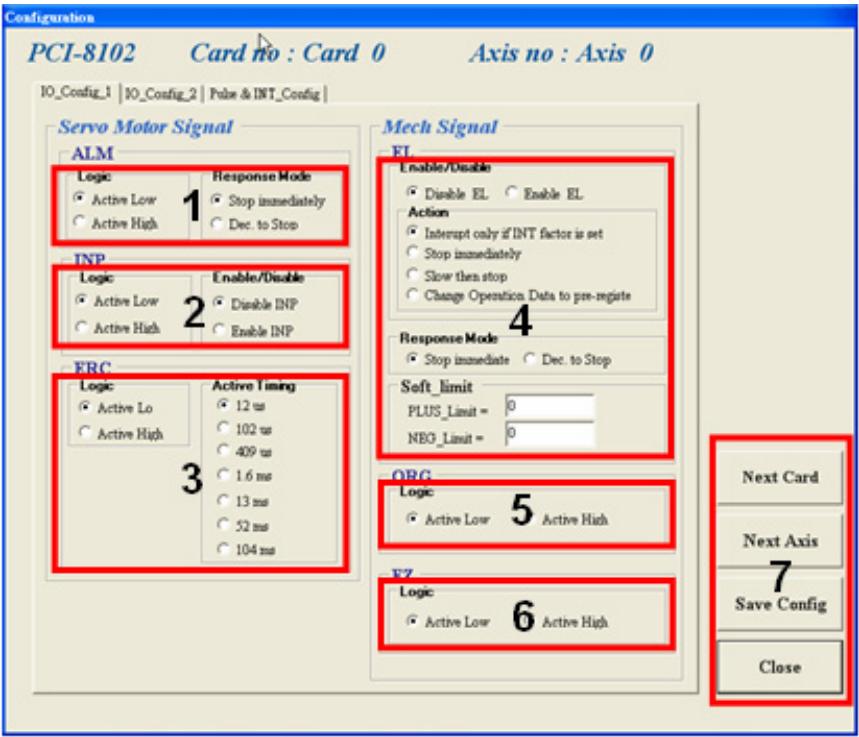Switch to Pulse & INT_Config tab

coord(265,94)
